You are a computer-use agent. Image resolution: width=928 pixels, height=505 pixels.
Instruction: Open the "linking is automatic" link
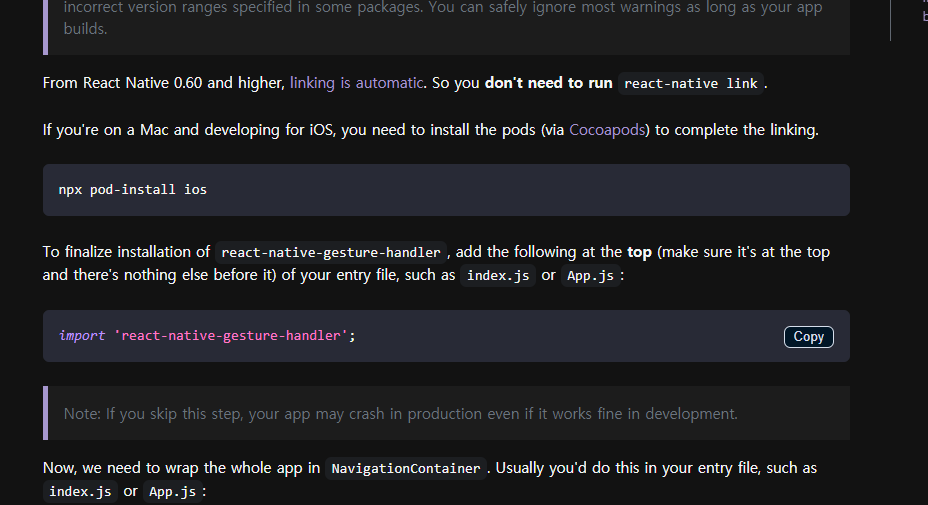pos(356,83)
